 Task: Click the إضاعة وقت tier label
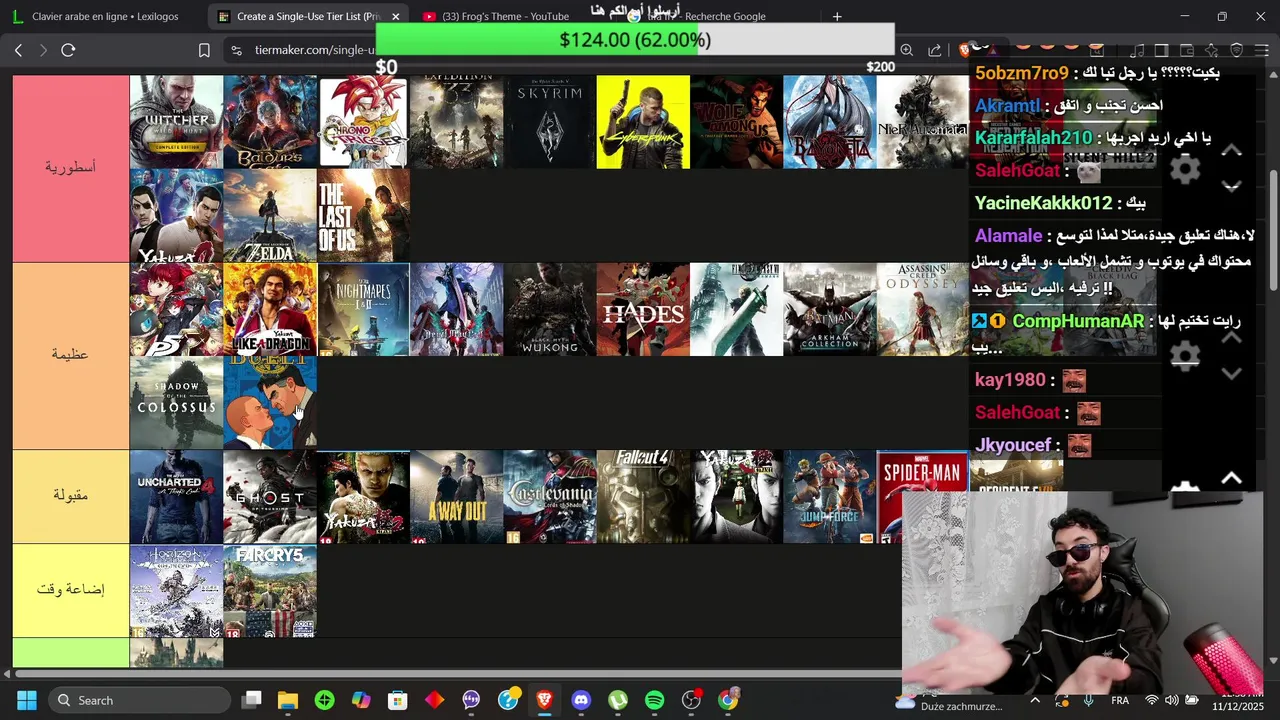[x=70, y=590]
